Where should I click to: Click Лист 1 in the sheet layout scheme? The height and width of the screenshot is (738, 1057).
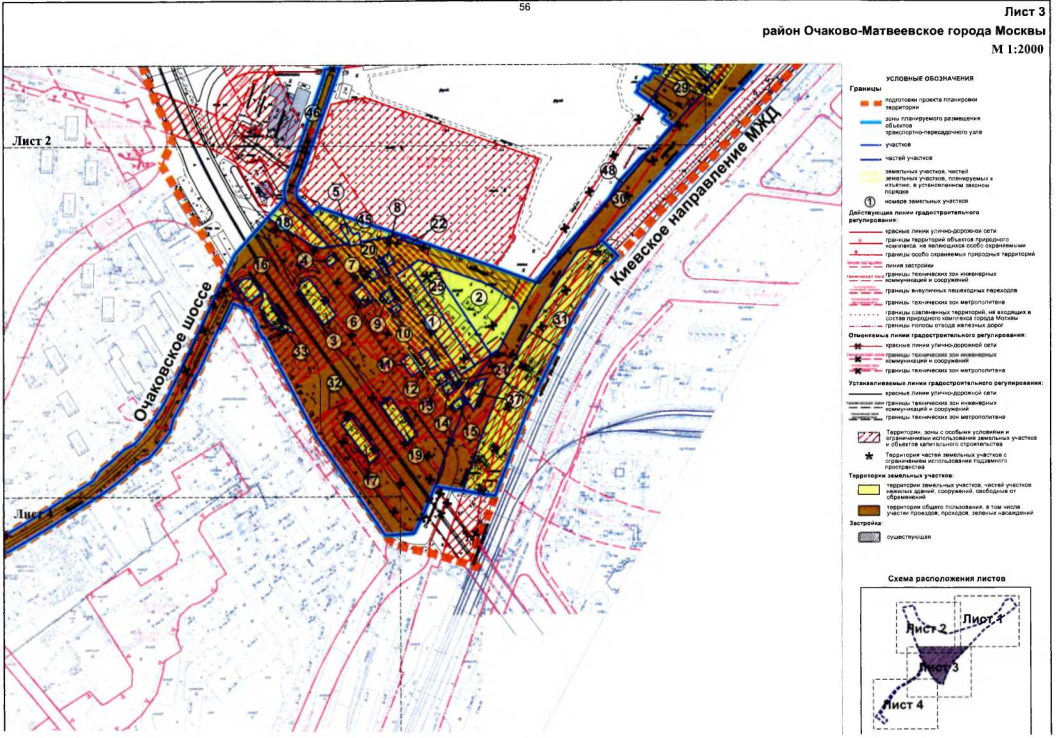[987, 620]
